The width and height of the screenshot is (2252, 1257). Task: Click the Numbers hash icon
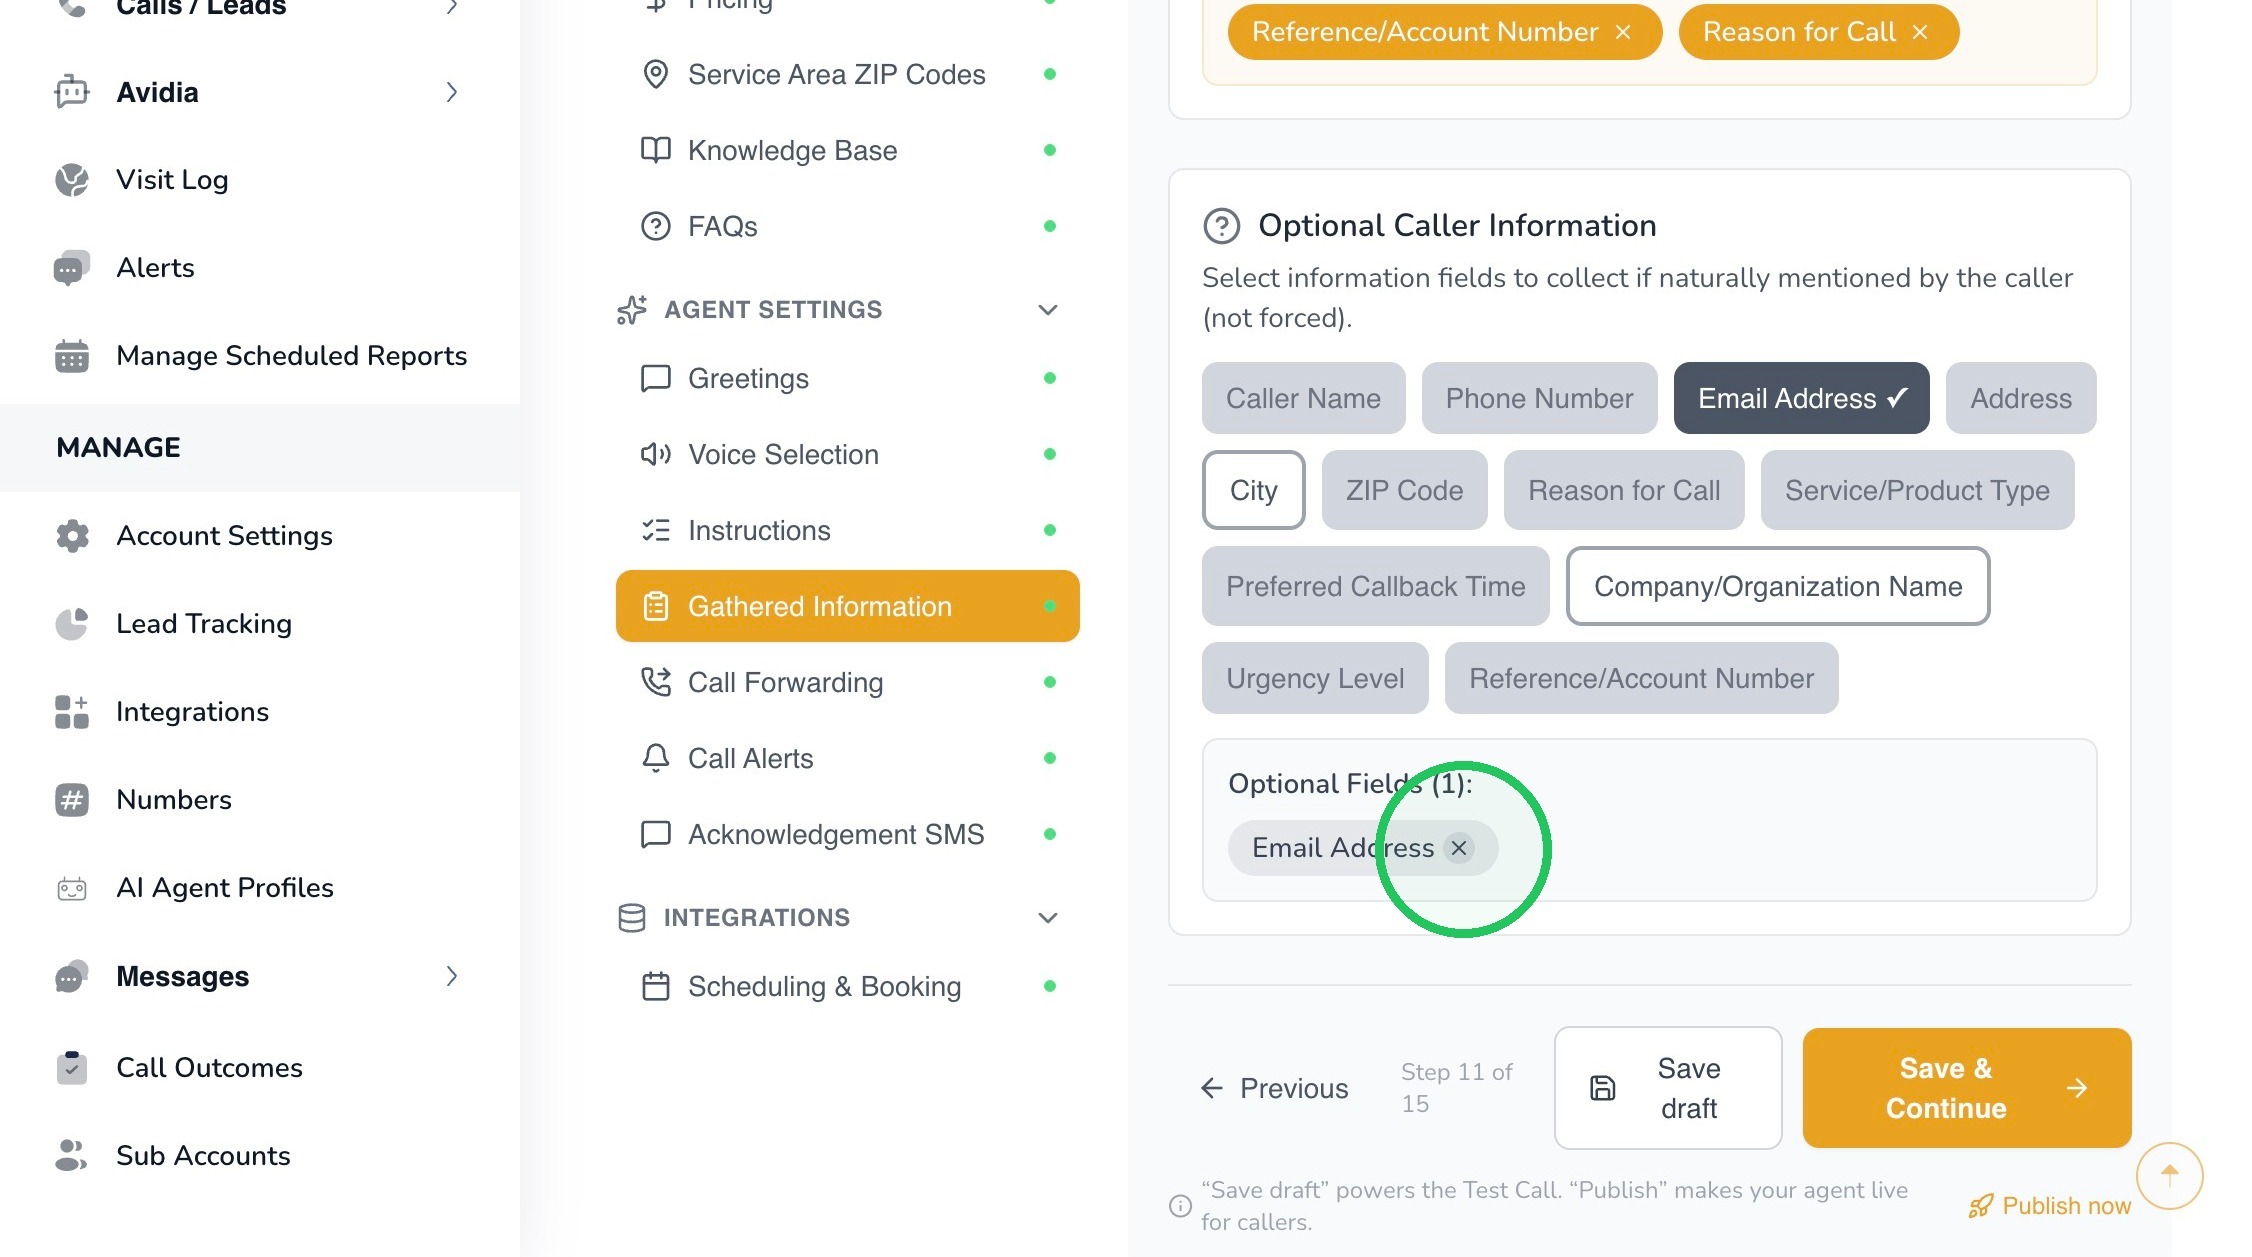tap(72, 800)
